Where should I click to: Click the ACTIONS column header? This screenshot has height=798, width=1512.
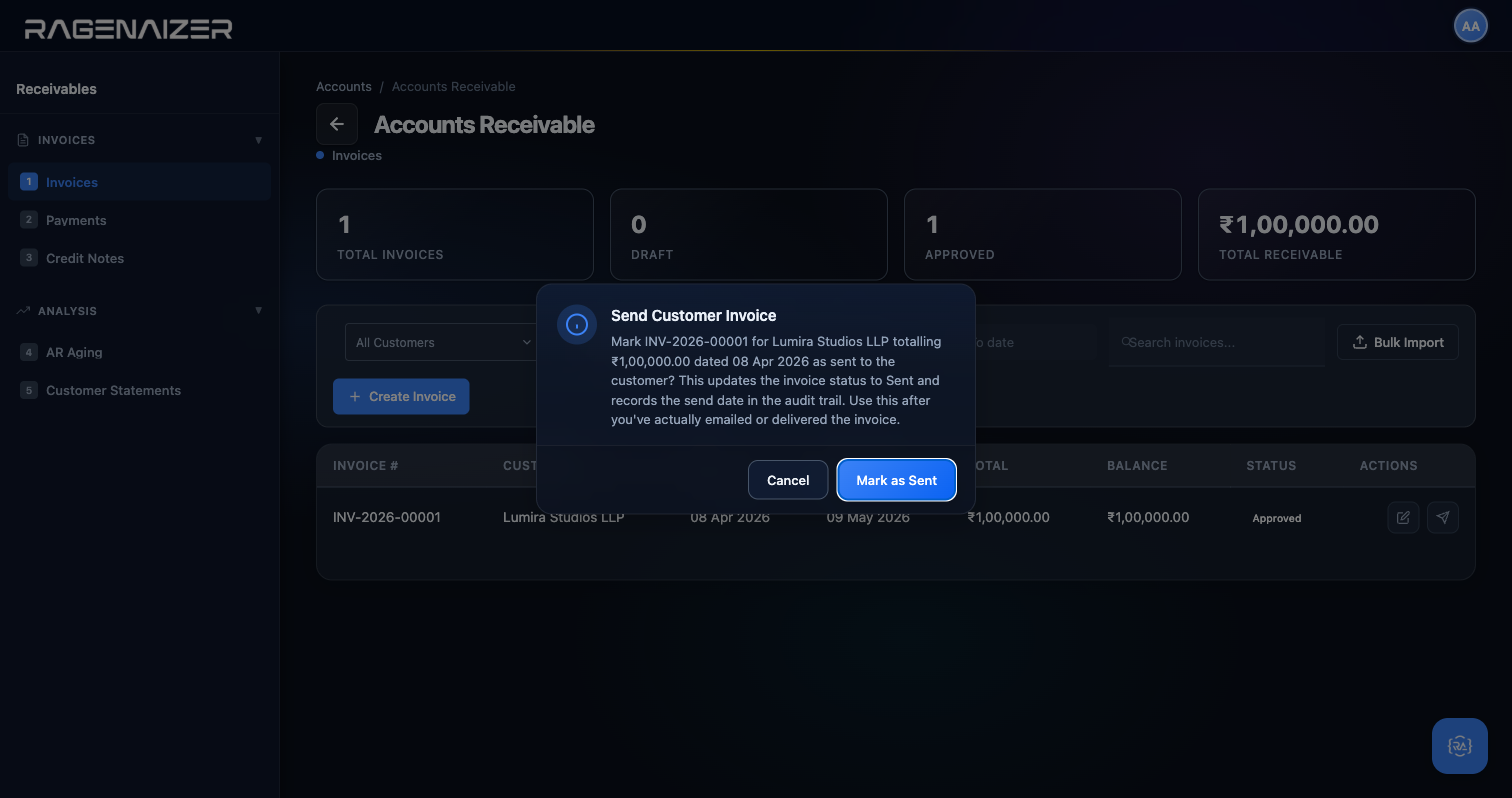(1388, 466)
